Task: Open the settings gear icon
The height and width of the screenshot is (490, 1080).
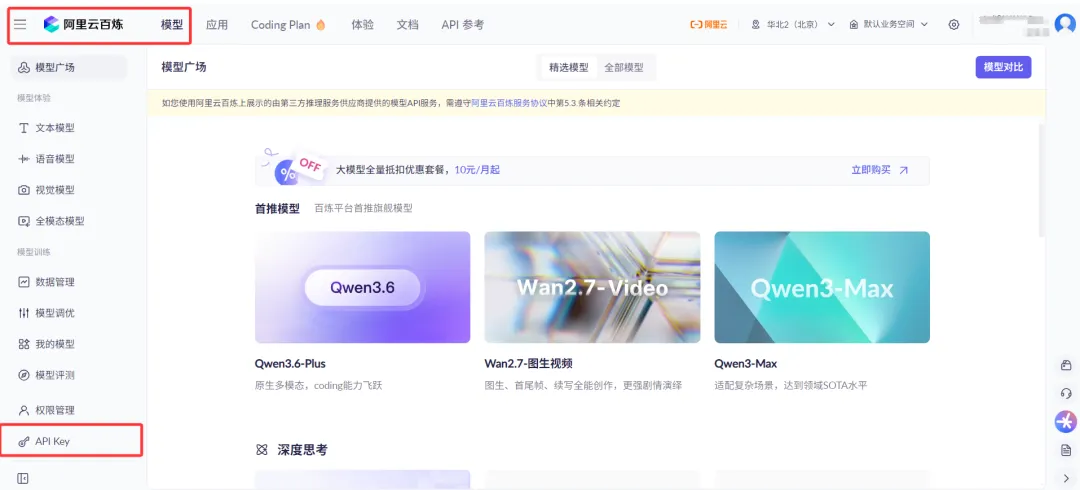Action: pyautogui.click(x=953, y=24)
